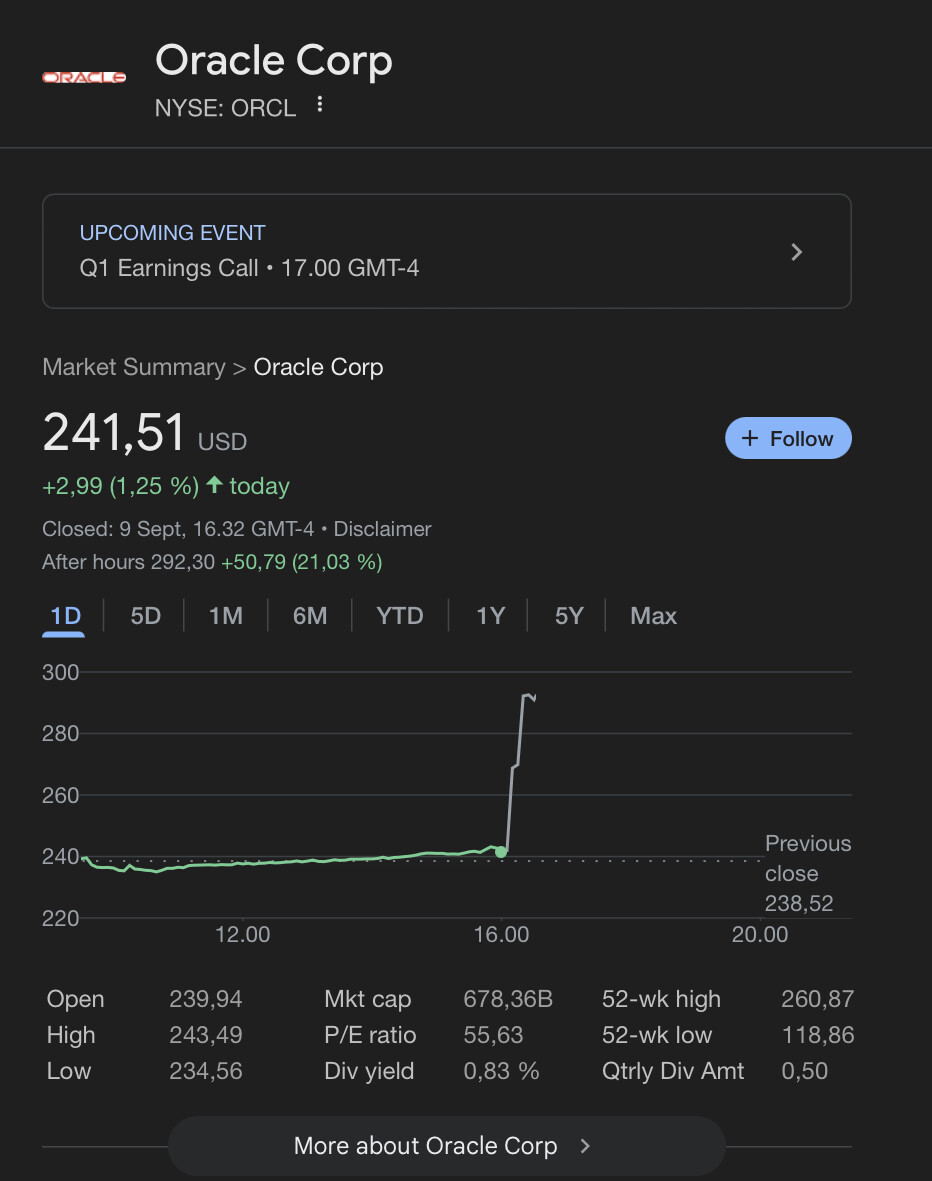Screen dimensions: 932x1181
Task: Select the YTD chart tab
Action: click(x=399, y=616)
